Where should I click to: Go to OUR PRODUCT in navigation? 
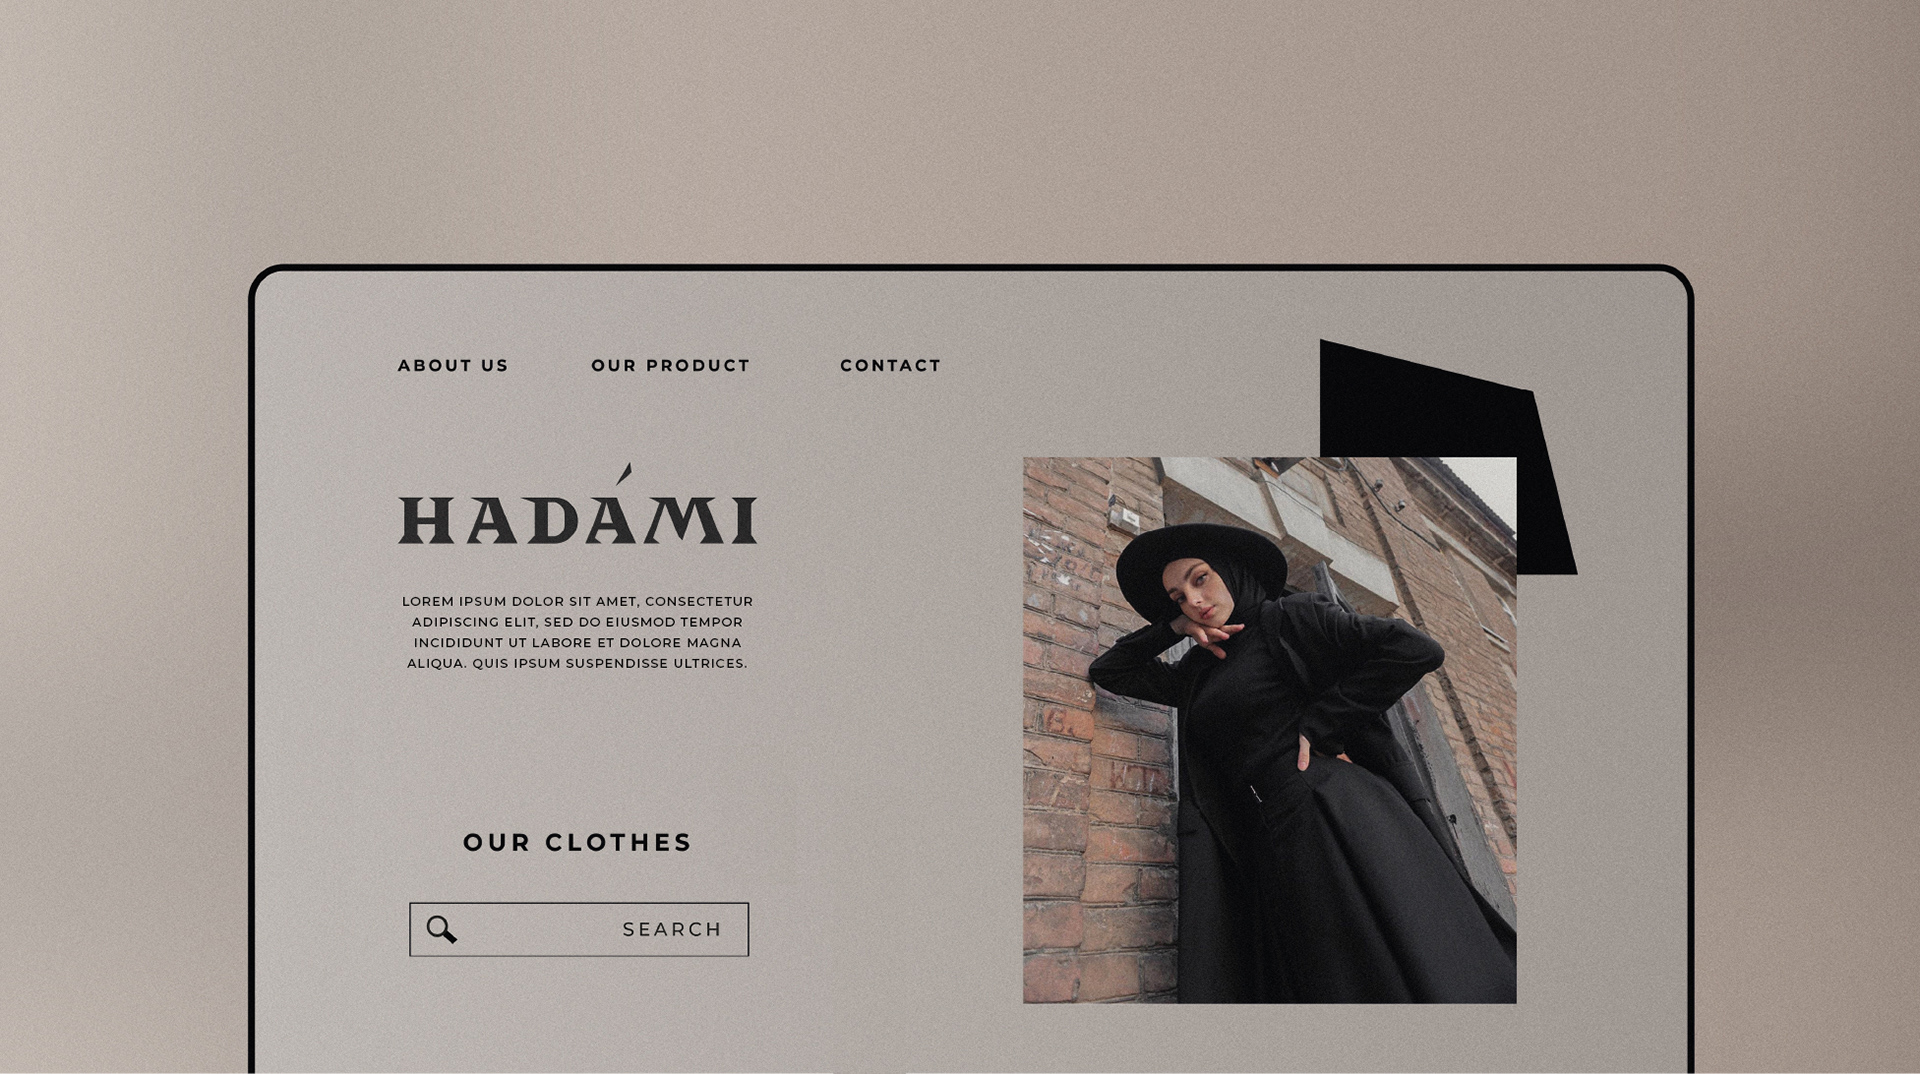[670, 366]
